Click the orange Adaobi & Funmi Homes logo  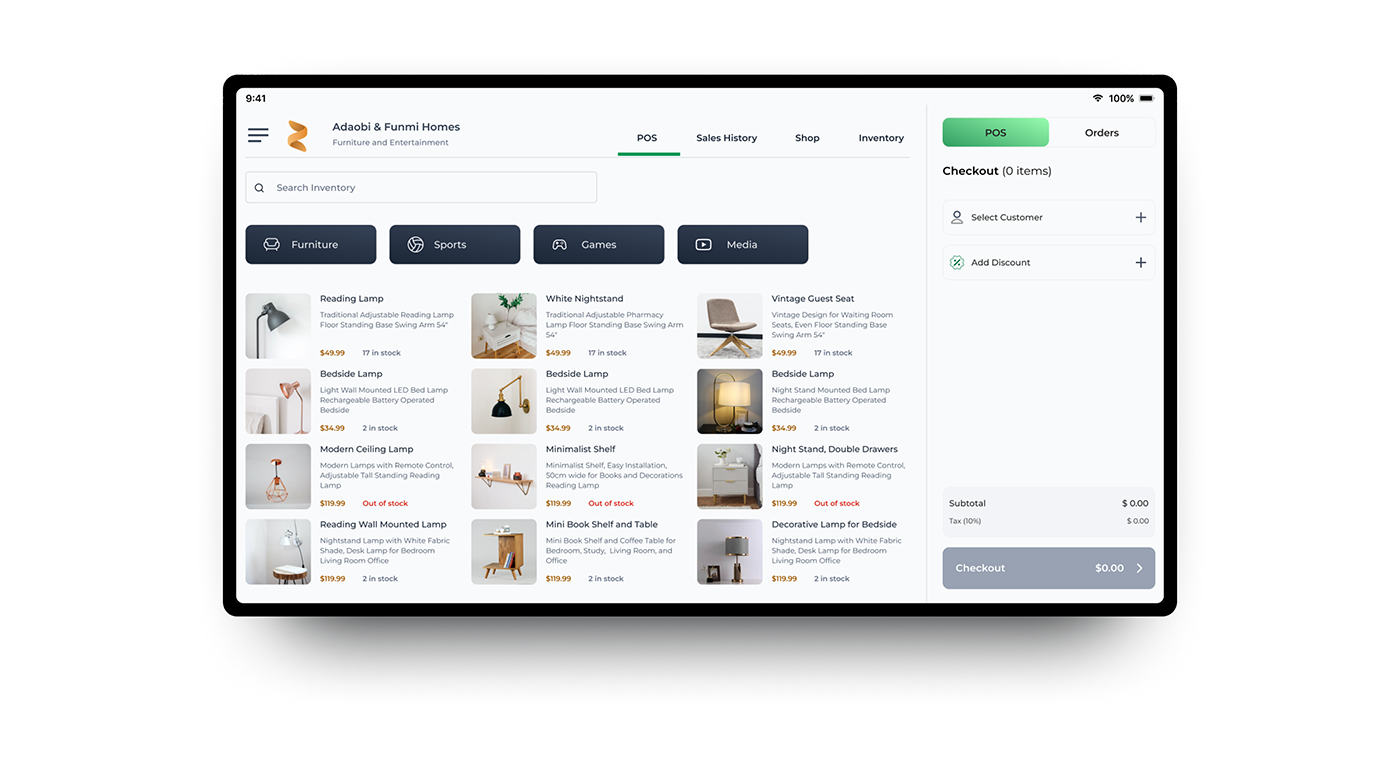(297, 136)
